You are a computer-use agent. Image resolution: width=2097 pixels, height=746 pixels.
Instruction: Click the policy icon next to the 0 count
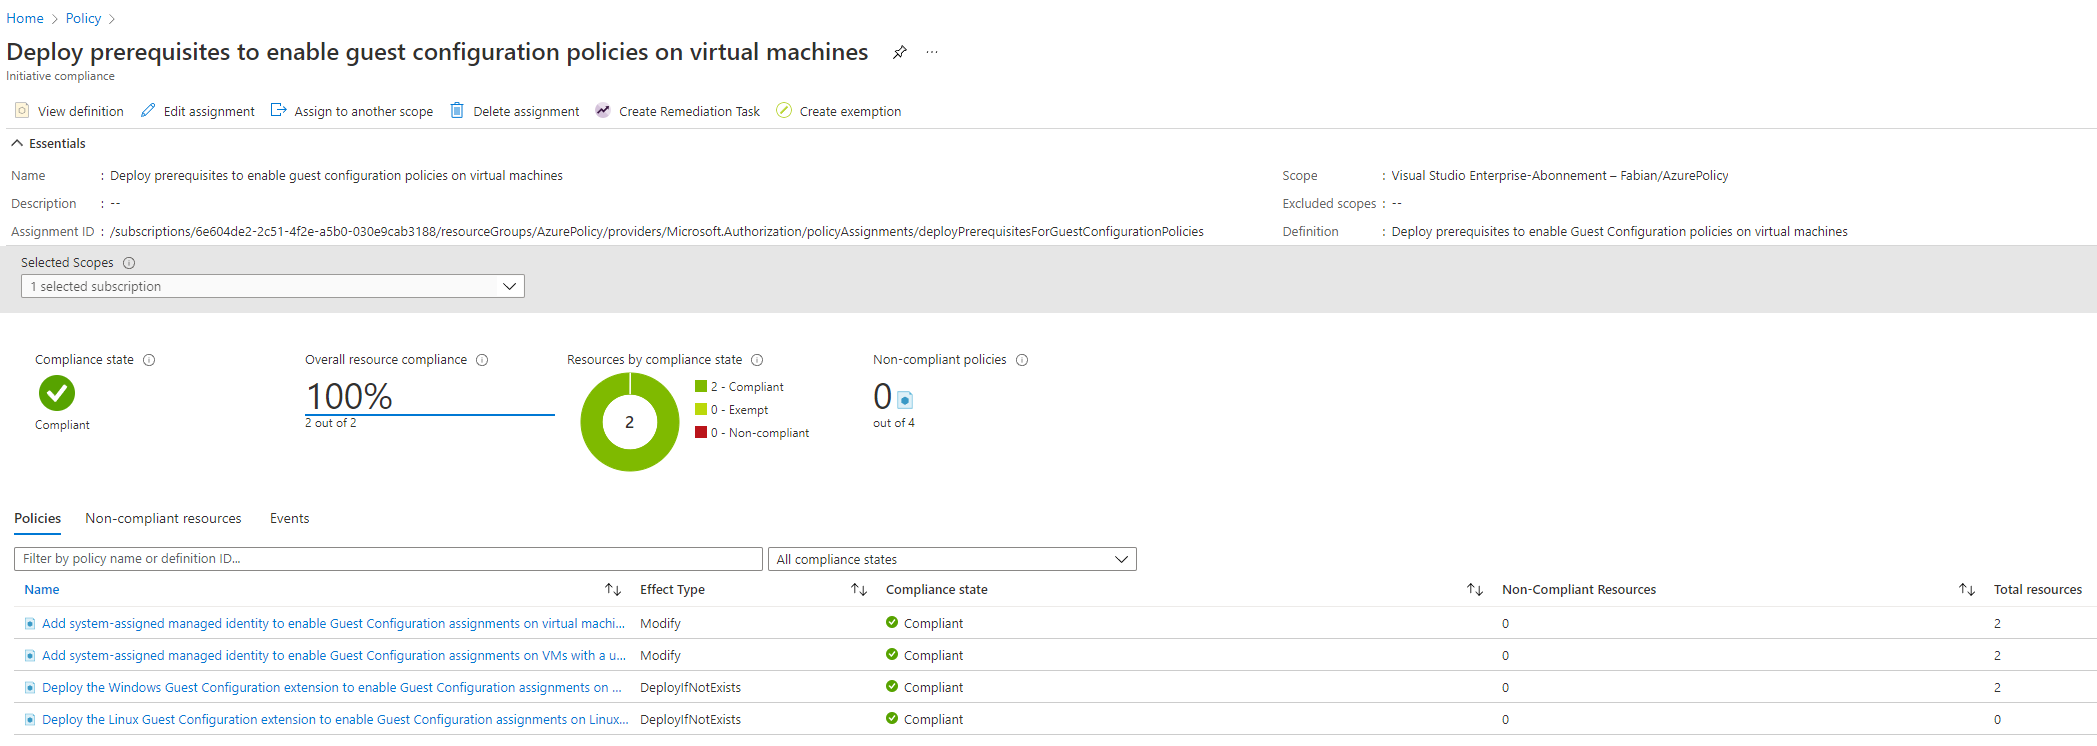pos(905,400)
